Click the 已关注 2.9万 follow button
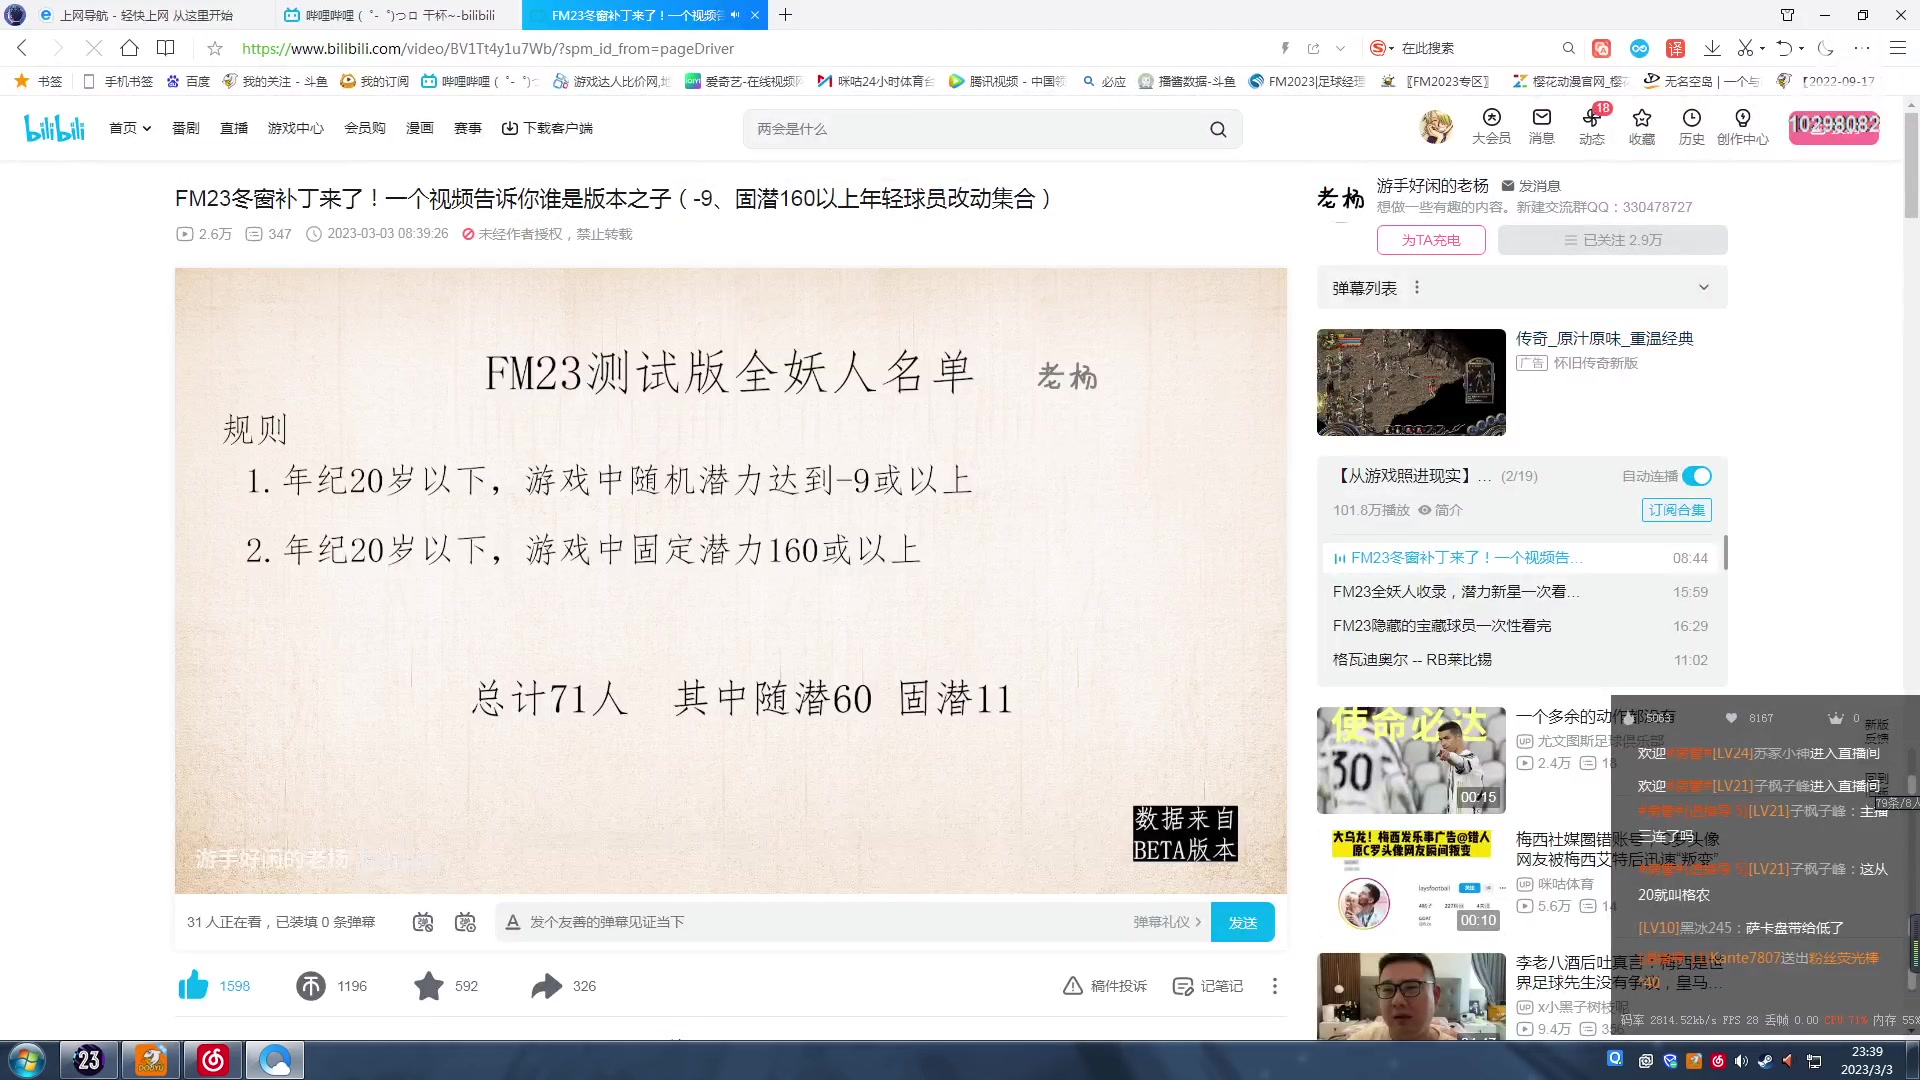Screen dimensions: 1920x1080 [x=1612, y=240]
